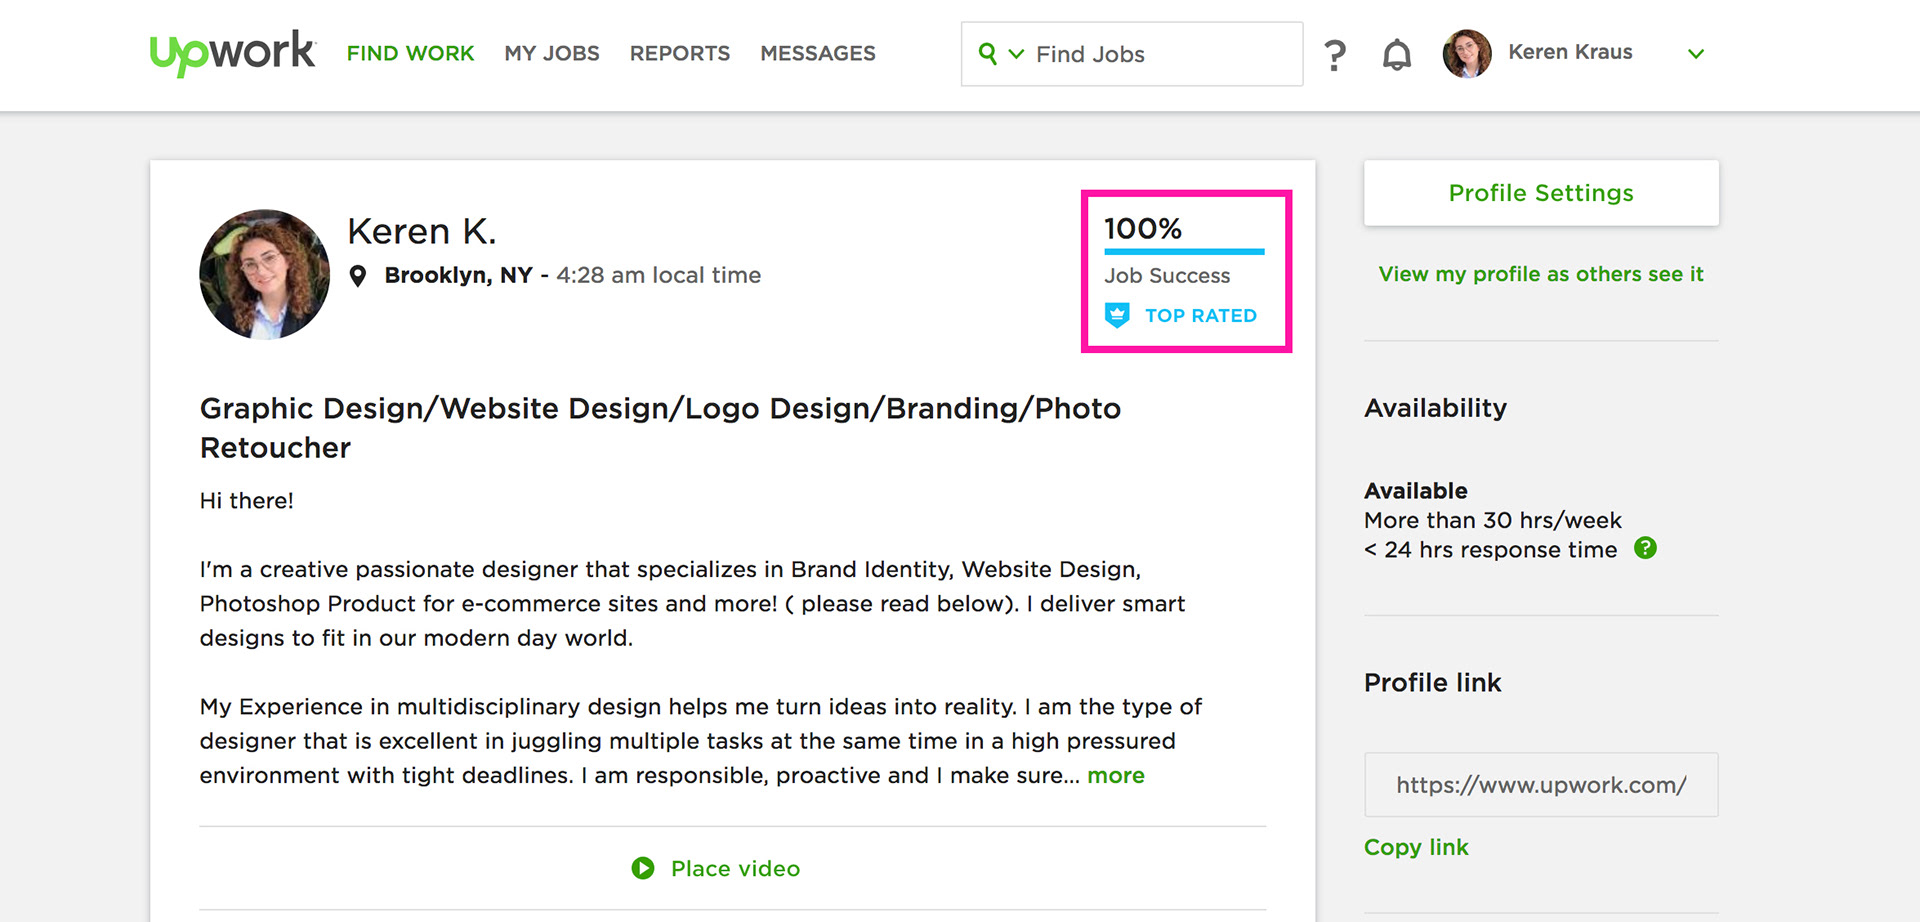Image resolution: width=1920 pixels, height=922 pixels.
Task: Click the Brooklyn, NY location text
Action: [458, 275]
